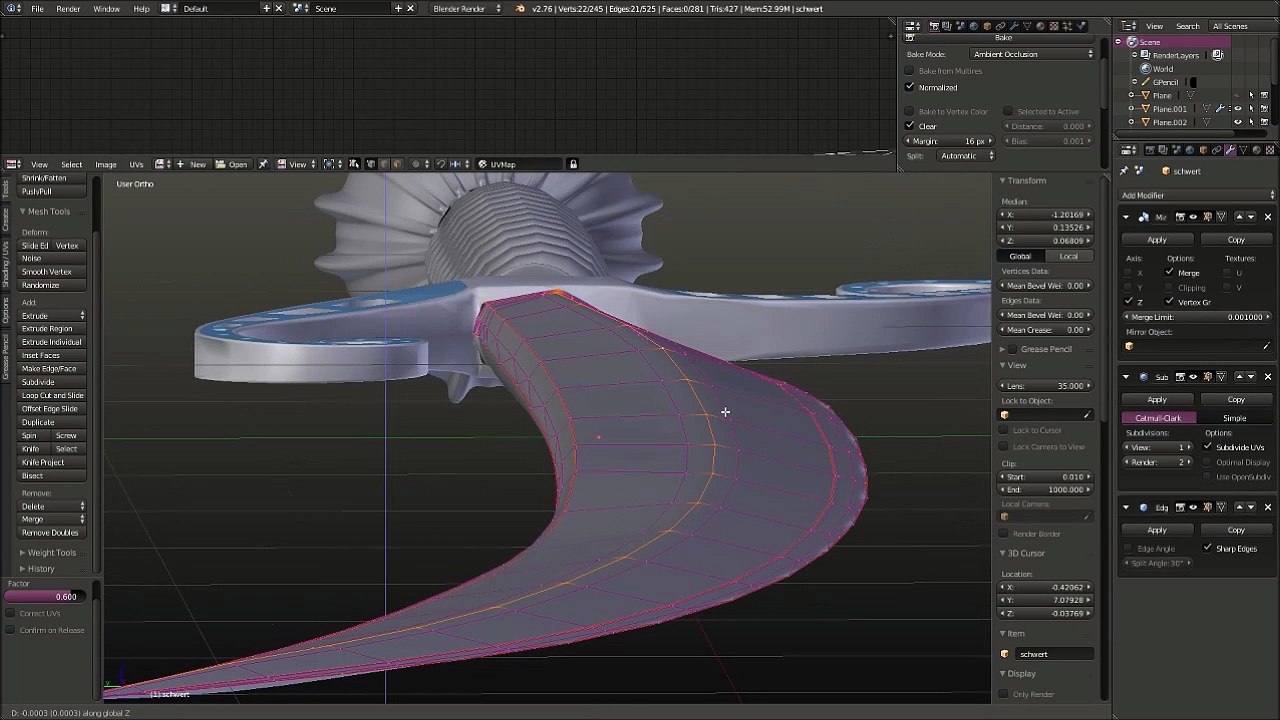The image size is (1280, 720).
Task: Click Loop Cut and Slide tool button
Action: [x=53, y=396]
